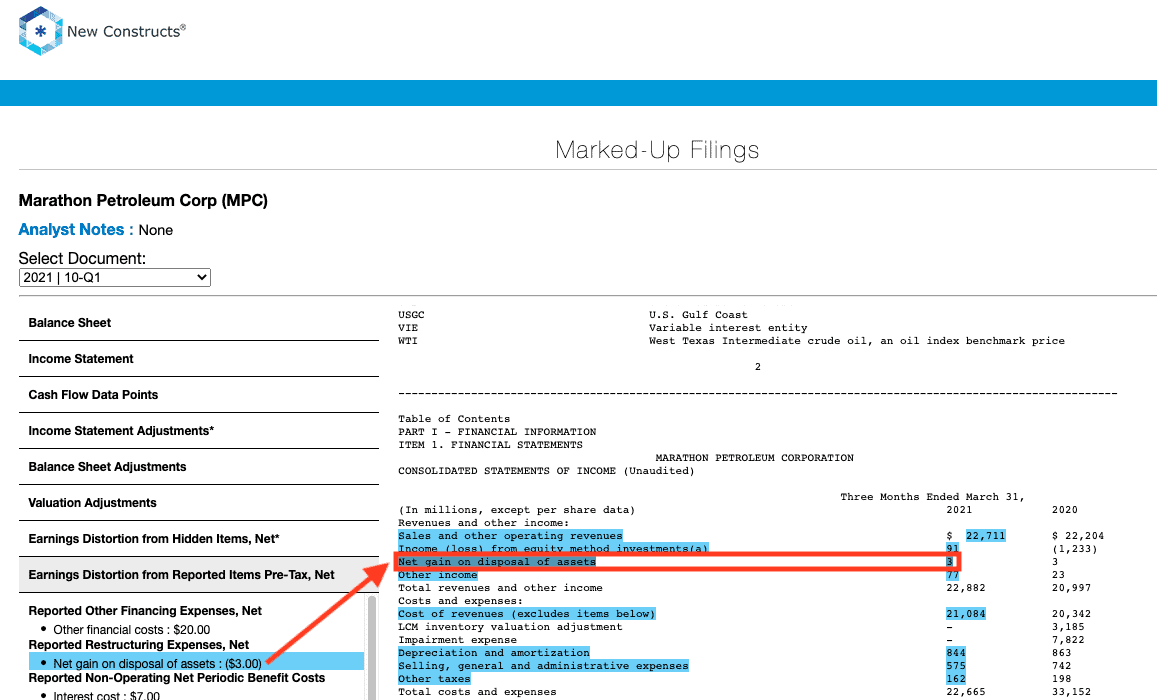Open Income Statement Adjustments section
The height and width of the screenshot is (700, 1157).
(198, 431)
